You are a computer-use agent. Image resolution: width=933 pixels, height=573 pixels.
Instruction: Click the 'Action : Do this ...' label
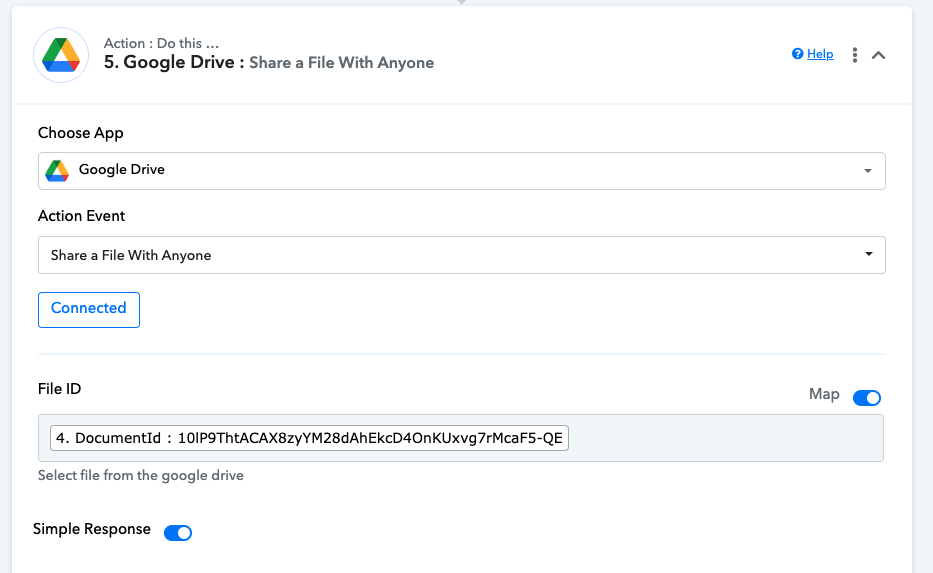161,43
